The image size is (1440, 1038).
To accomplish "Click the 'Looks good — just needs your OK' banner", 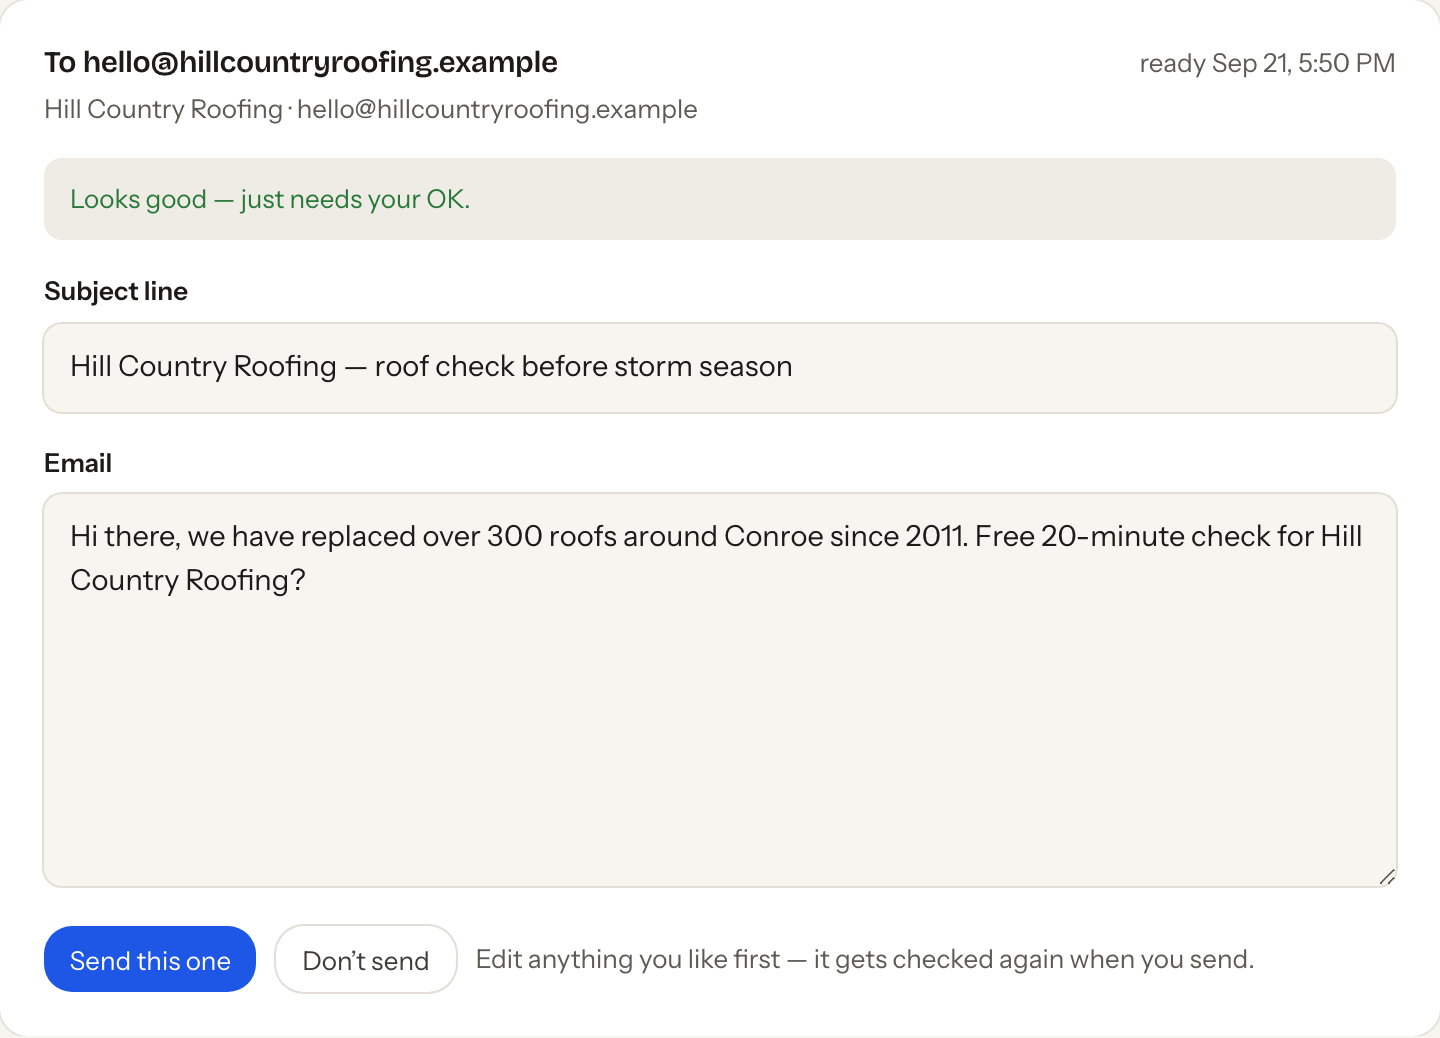I will coord(720,199).
